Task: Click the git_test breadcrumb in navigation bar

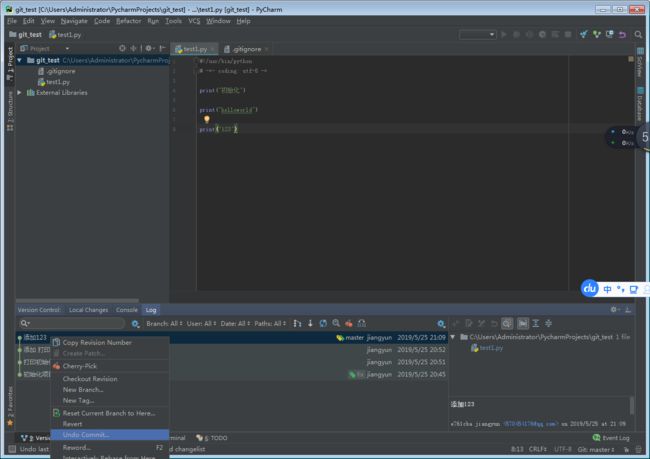Action: click(26, 34)
